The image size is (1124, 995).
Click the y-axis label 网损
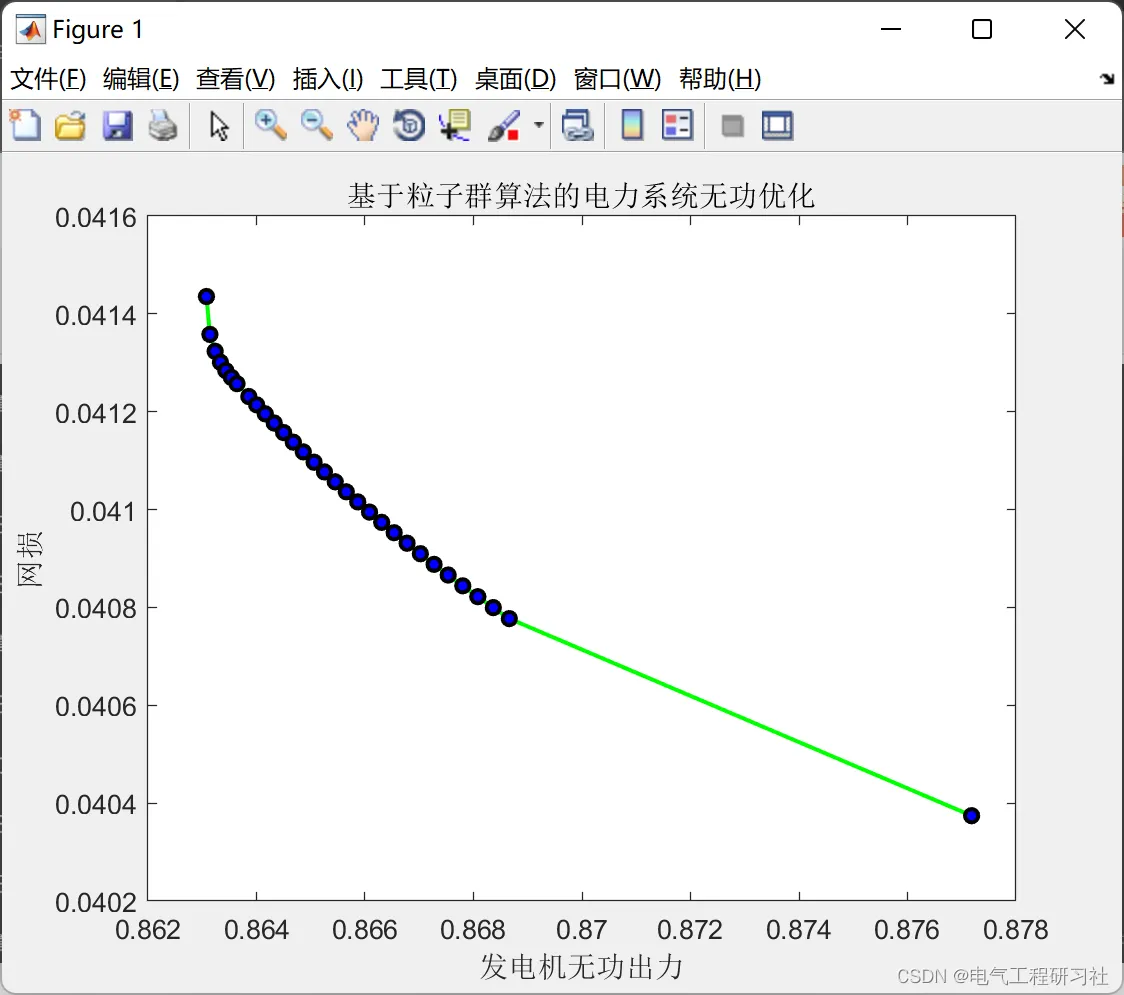click(x=29, y=559)
